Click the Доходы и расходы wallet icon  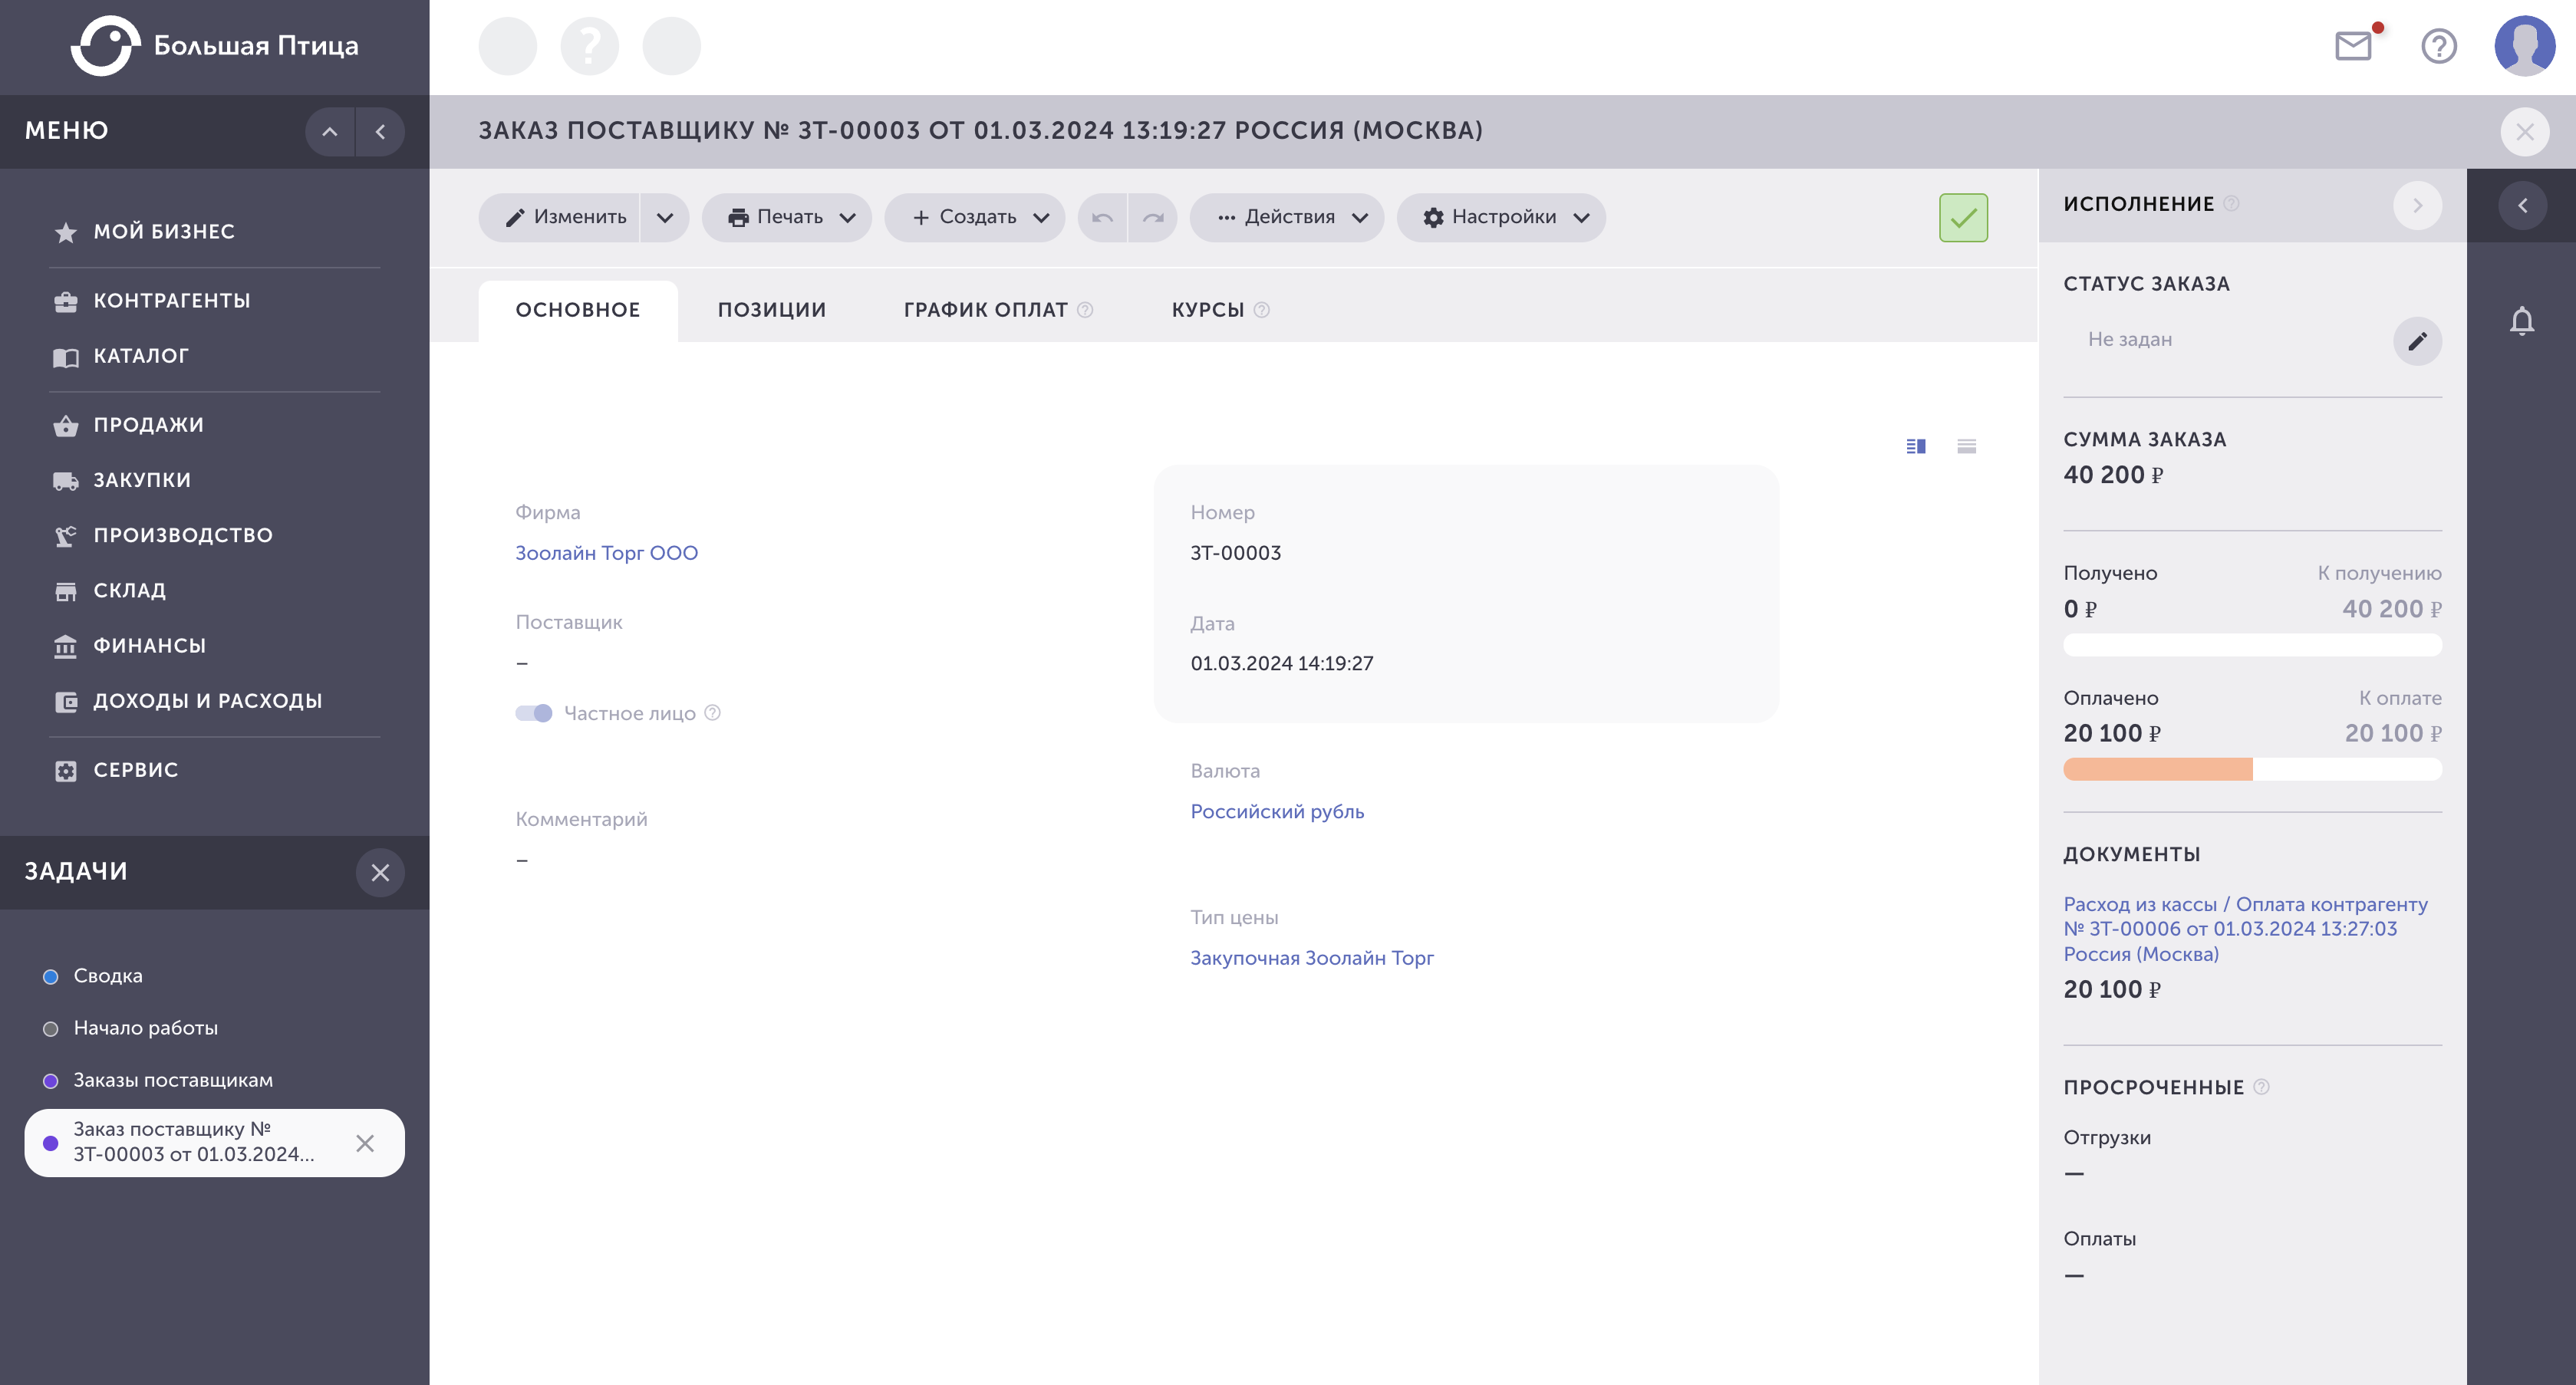coord(66,701)
